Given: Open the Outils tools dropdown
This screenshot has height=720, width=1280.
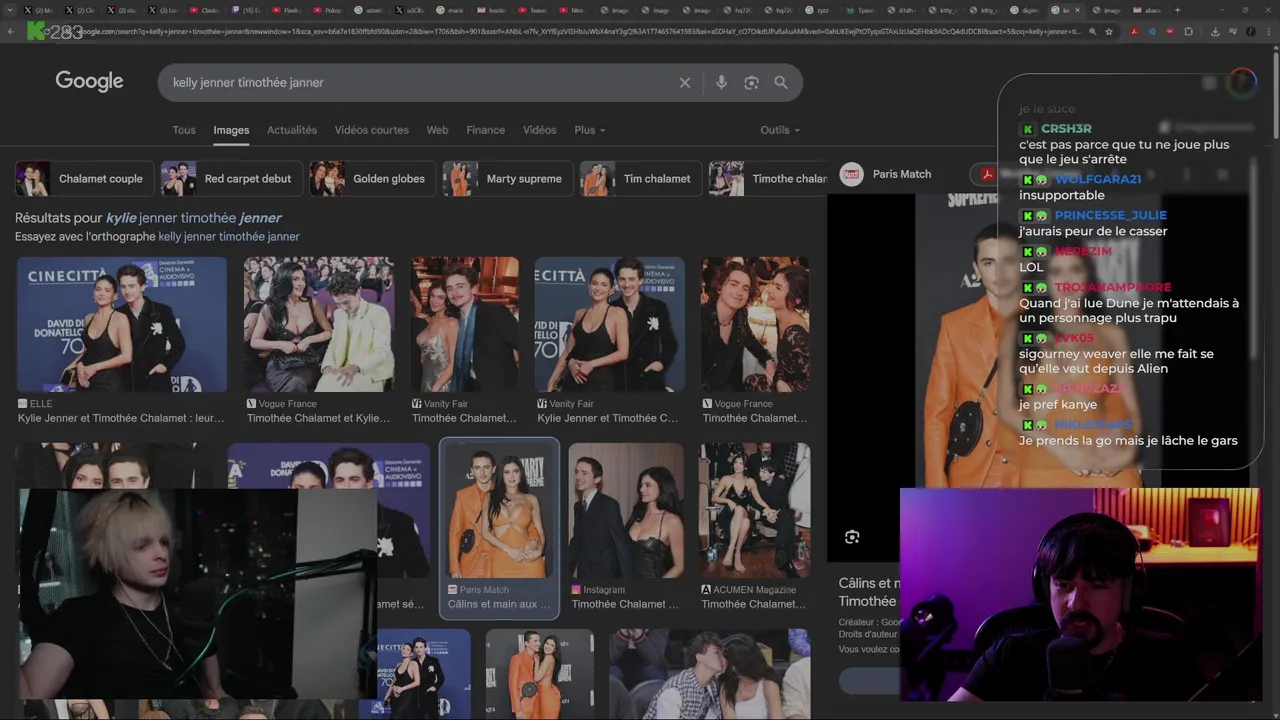Looking at the screenshot, I should coord(780,130).
